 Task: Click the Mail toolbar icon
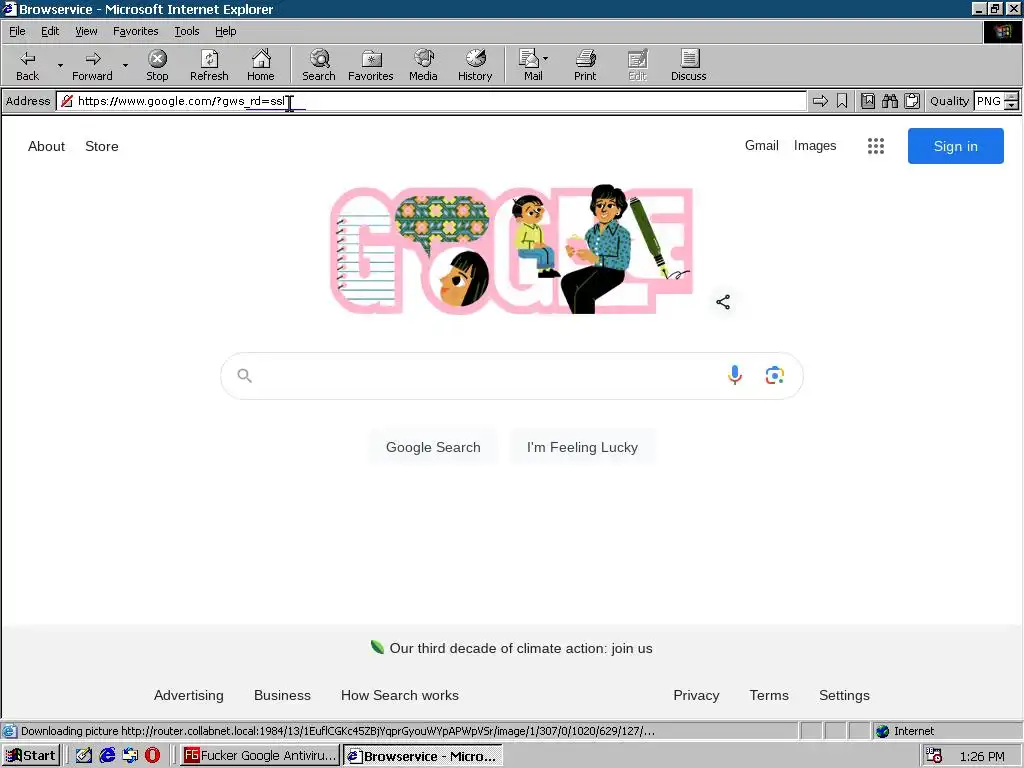coord(529,65)
